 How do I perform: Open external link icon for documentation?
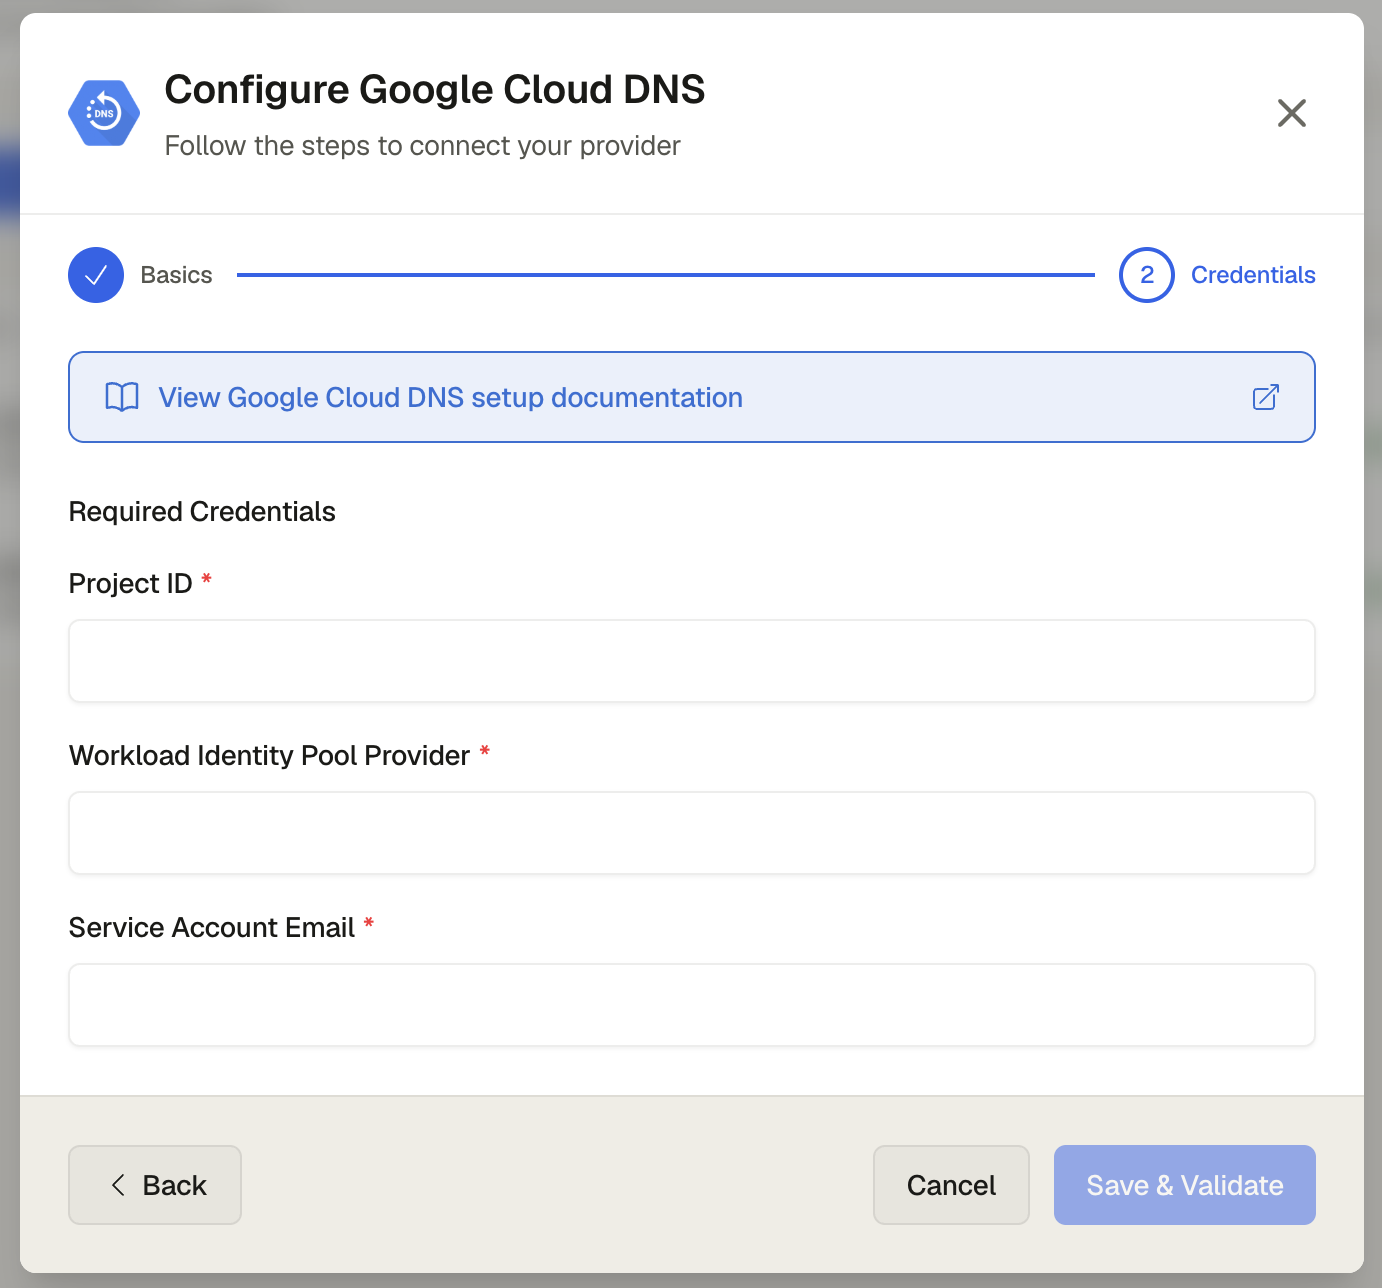(x=1266, y=397)
